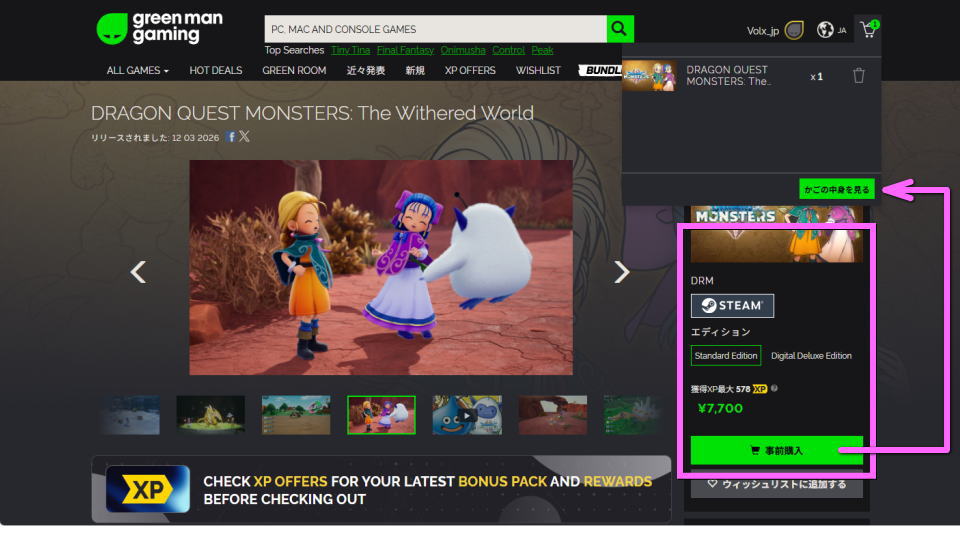Click the Control top search link
This screenshot has height=540, width=960.
(x=508, y=50)
